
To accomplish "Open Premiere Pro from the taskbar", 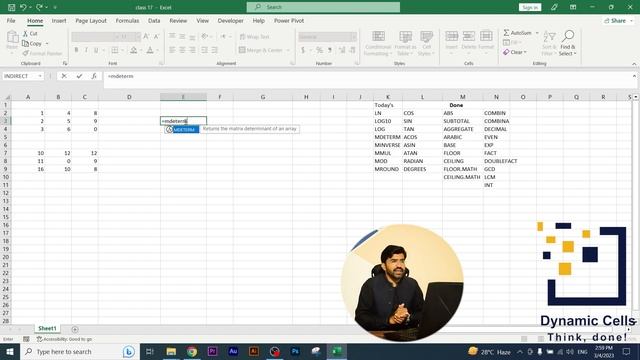I will (x=212, y=351).
